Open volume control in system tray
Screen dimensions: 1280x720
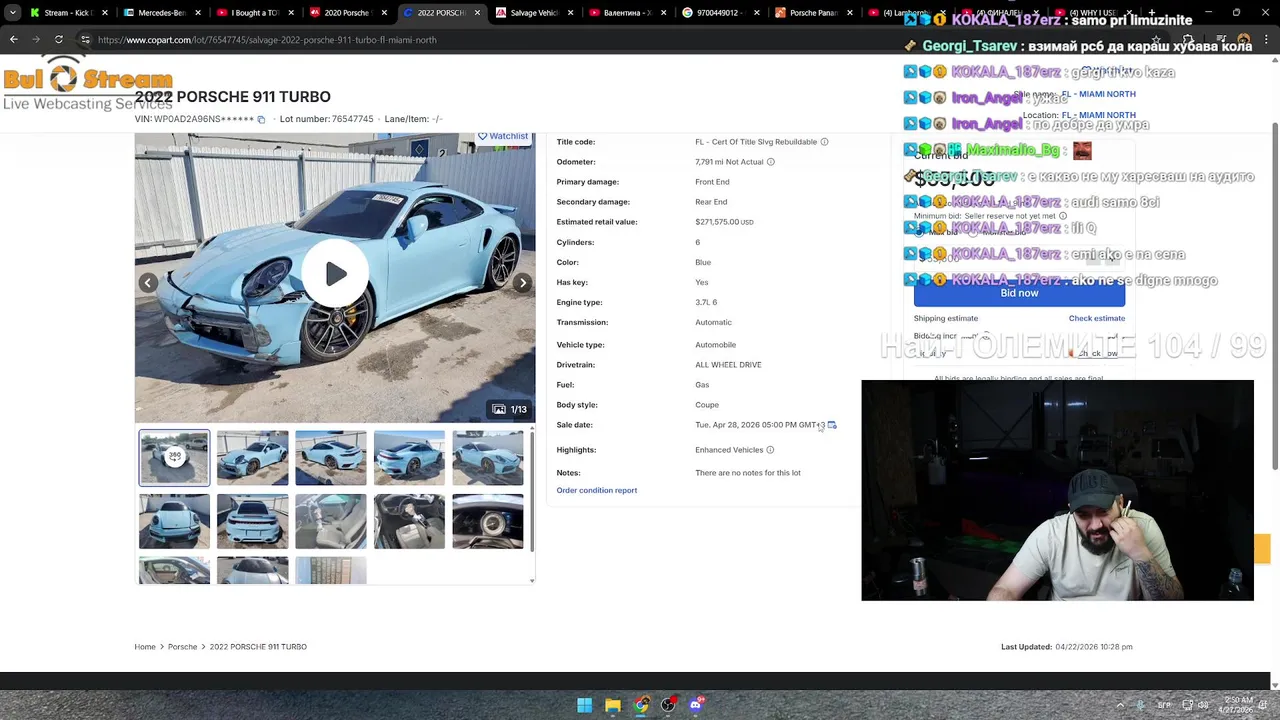pos(1203,705)
